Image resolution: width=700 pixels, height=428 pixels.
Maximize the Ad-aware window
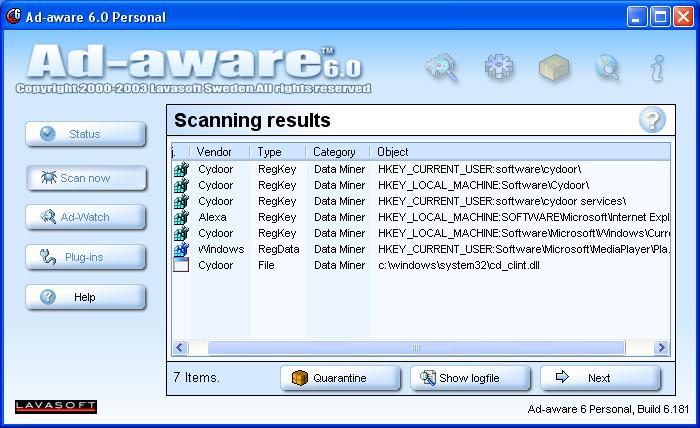coord(660,17)
